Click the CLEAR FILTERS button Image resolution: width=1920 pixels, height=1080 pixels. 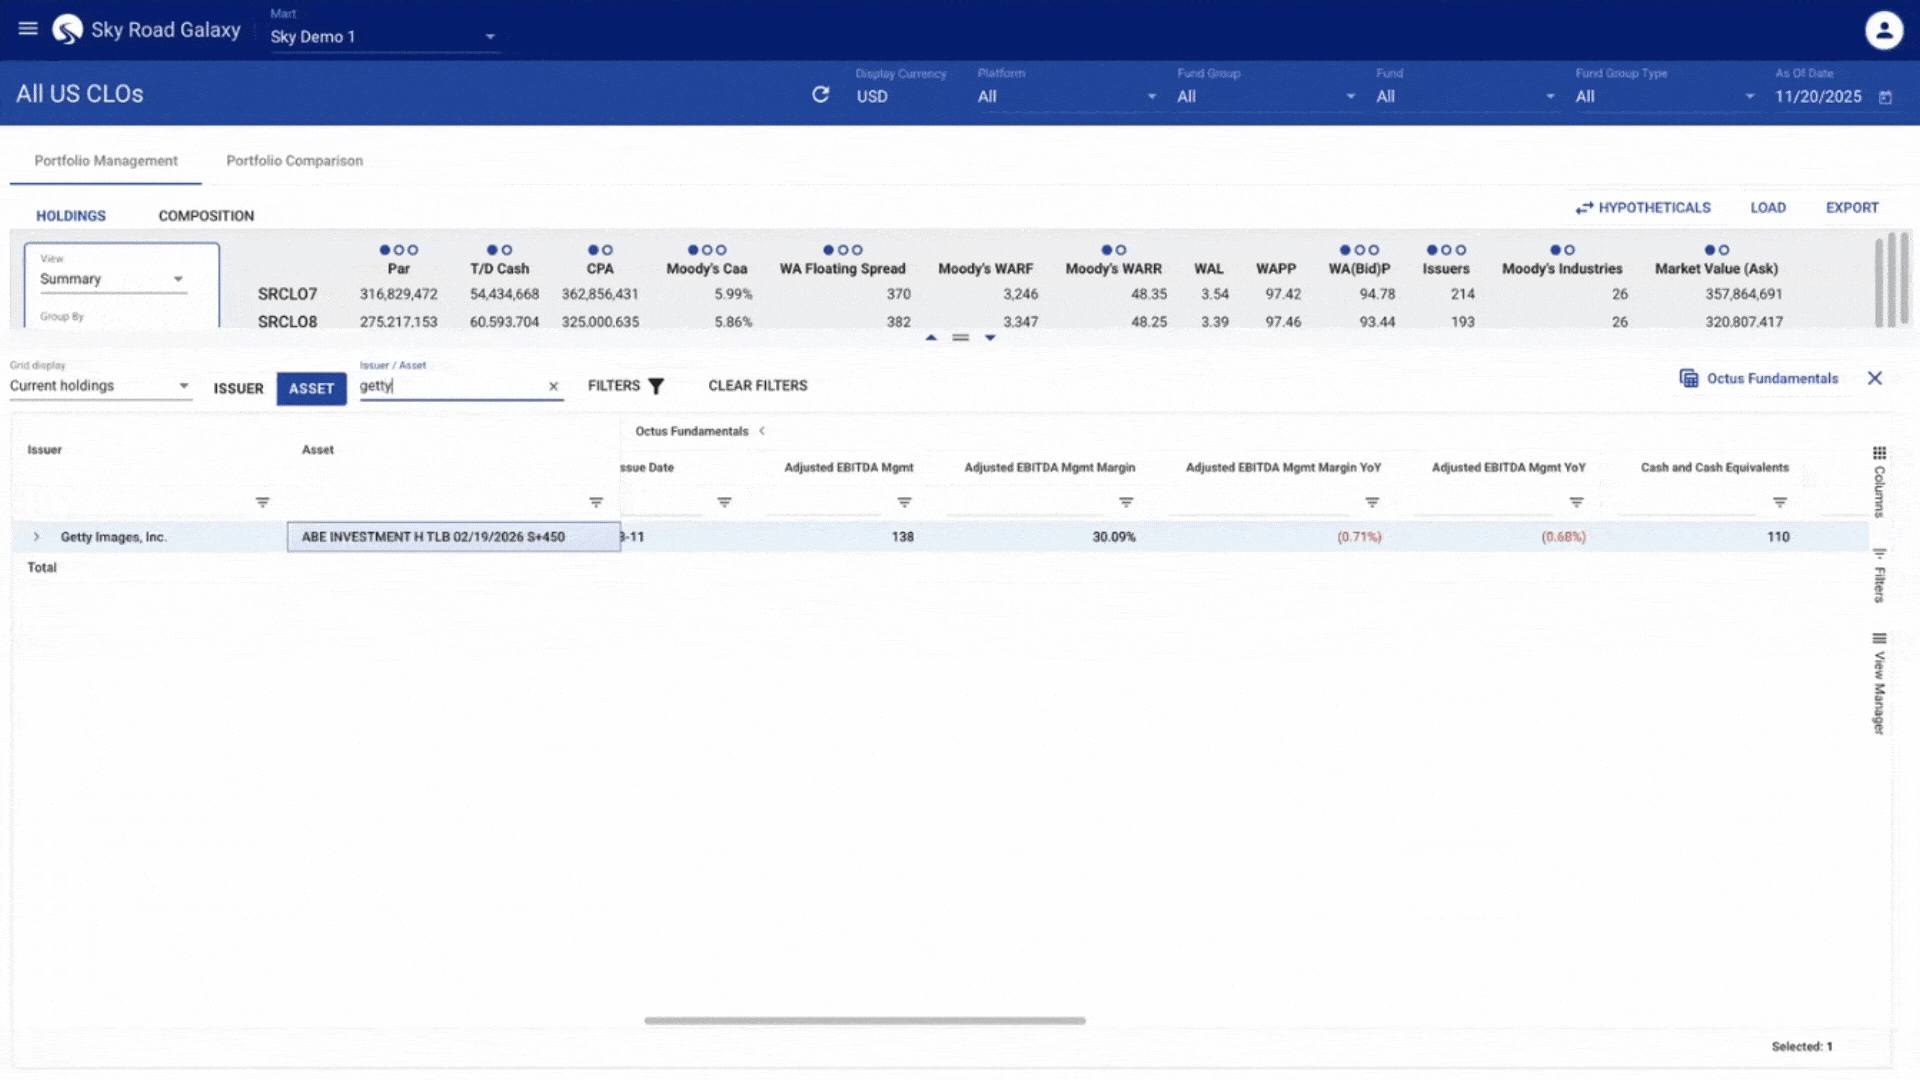tap(757, 386)
